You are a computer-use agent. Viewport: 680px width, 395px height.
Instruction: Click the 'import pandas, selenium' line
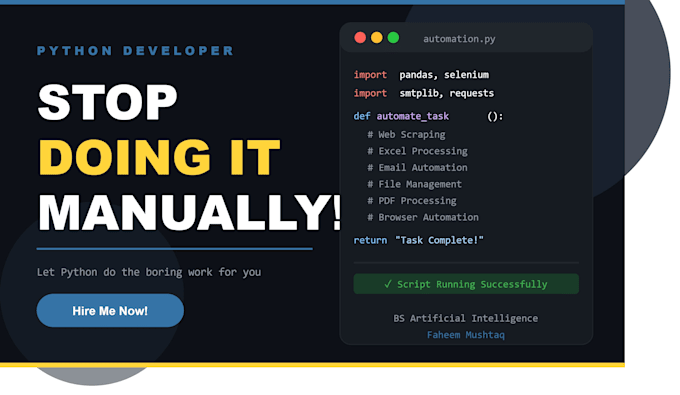pos(421,75)
